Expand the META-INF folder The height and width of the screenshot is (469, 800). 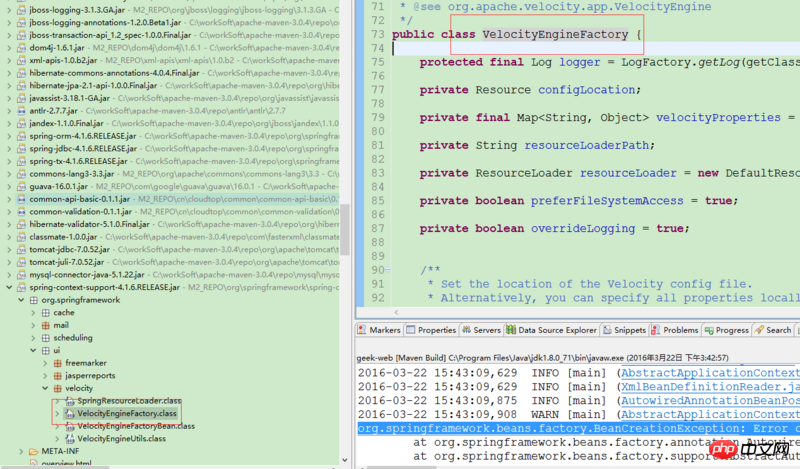[x=21, y=451]
